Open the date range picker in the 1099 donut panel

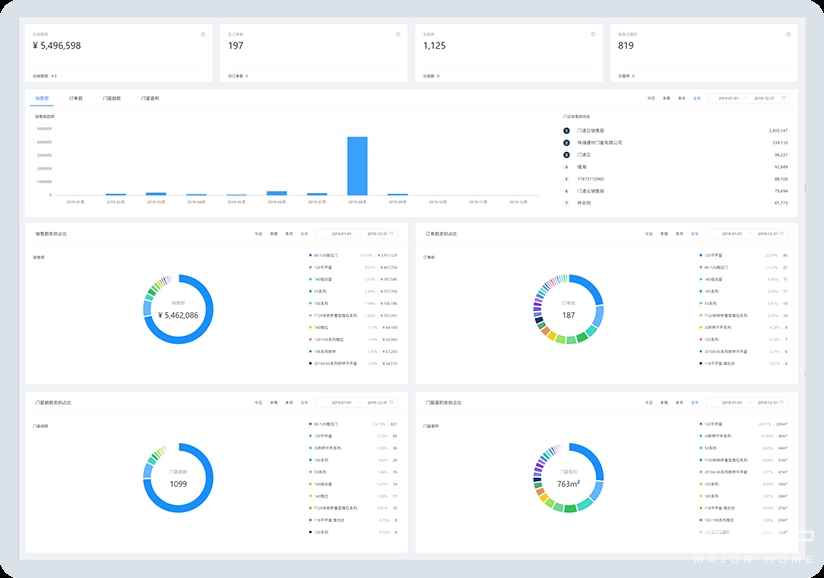[353, 402]
